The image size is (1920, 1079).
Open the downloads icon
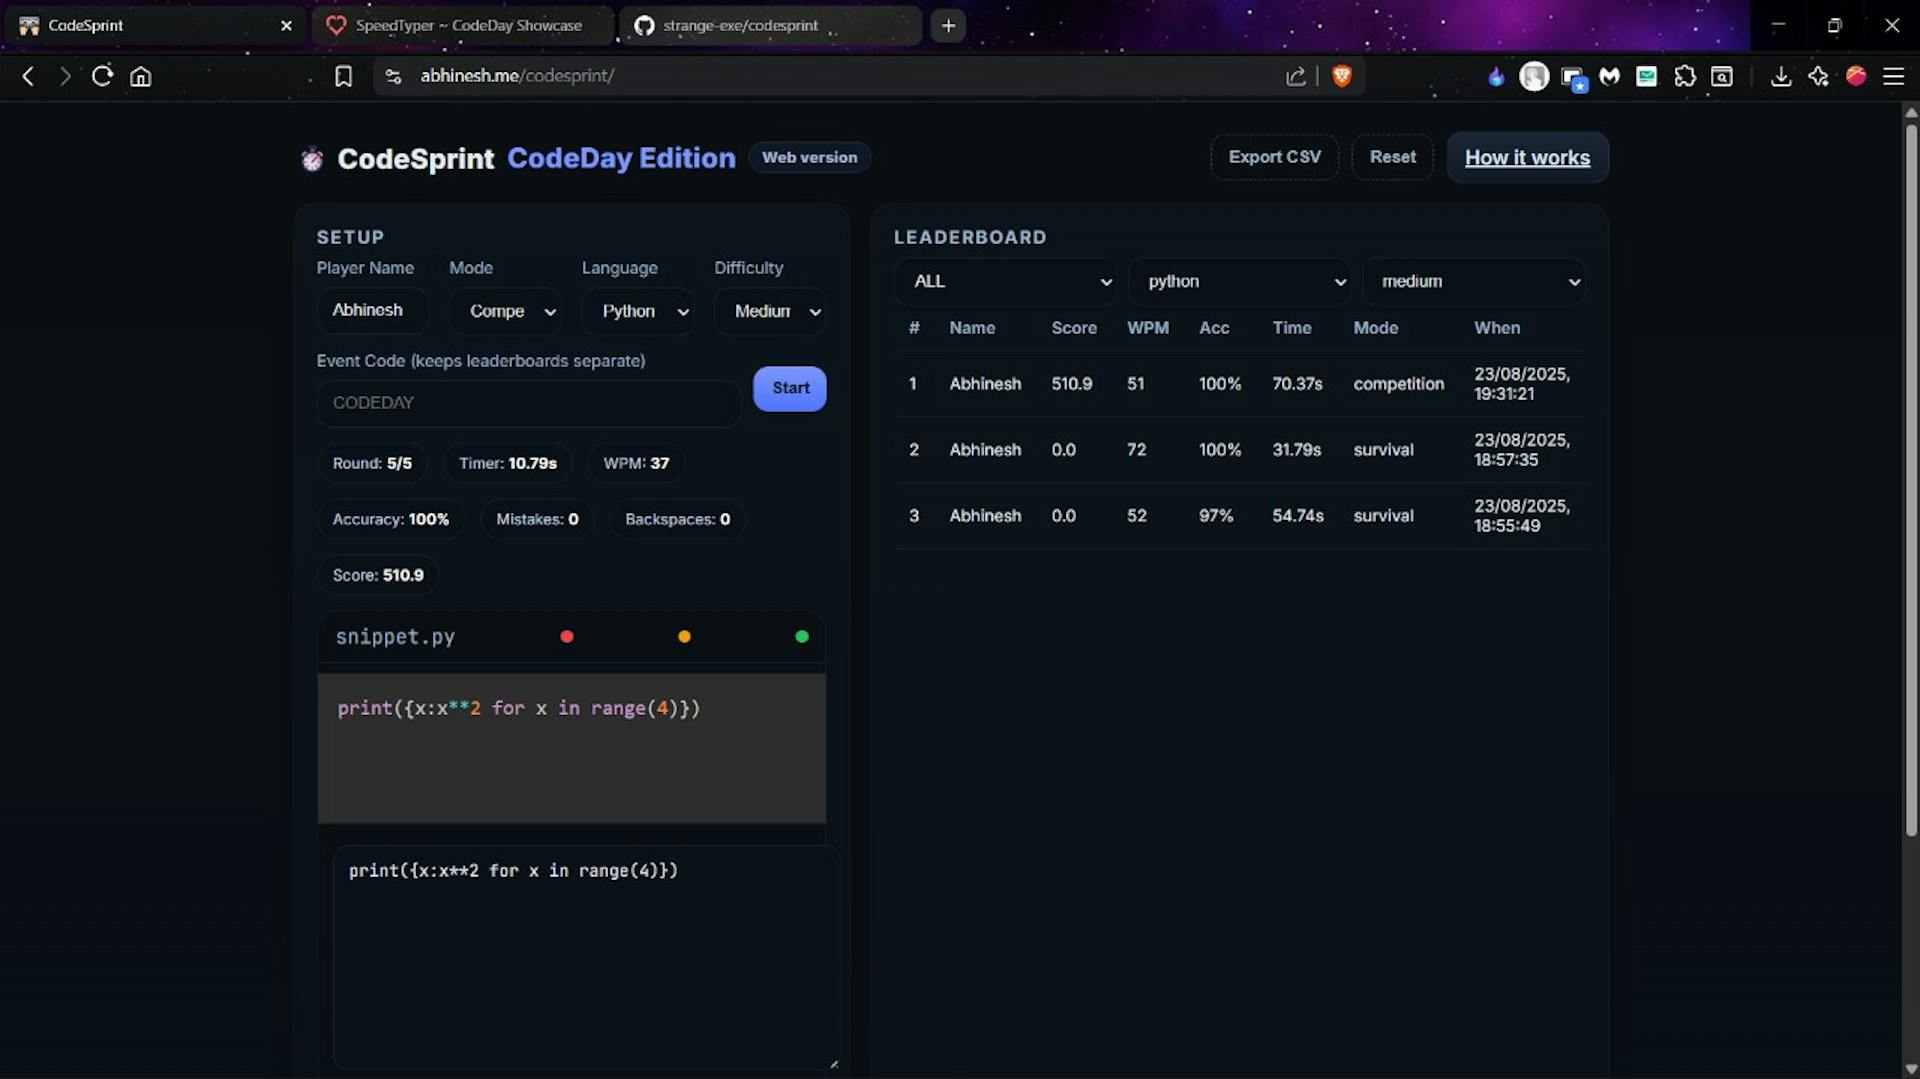click(1780, 76)
